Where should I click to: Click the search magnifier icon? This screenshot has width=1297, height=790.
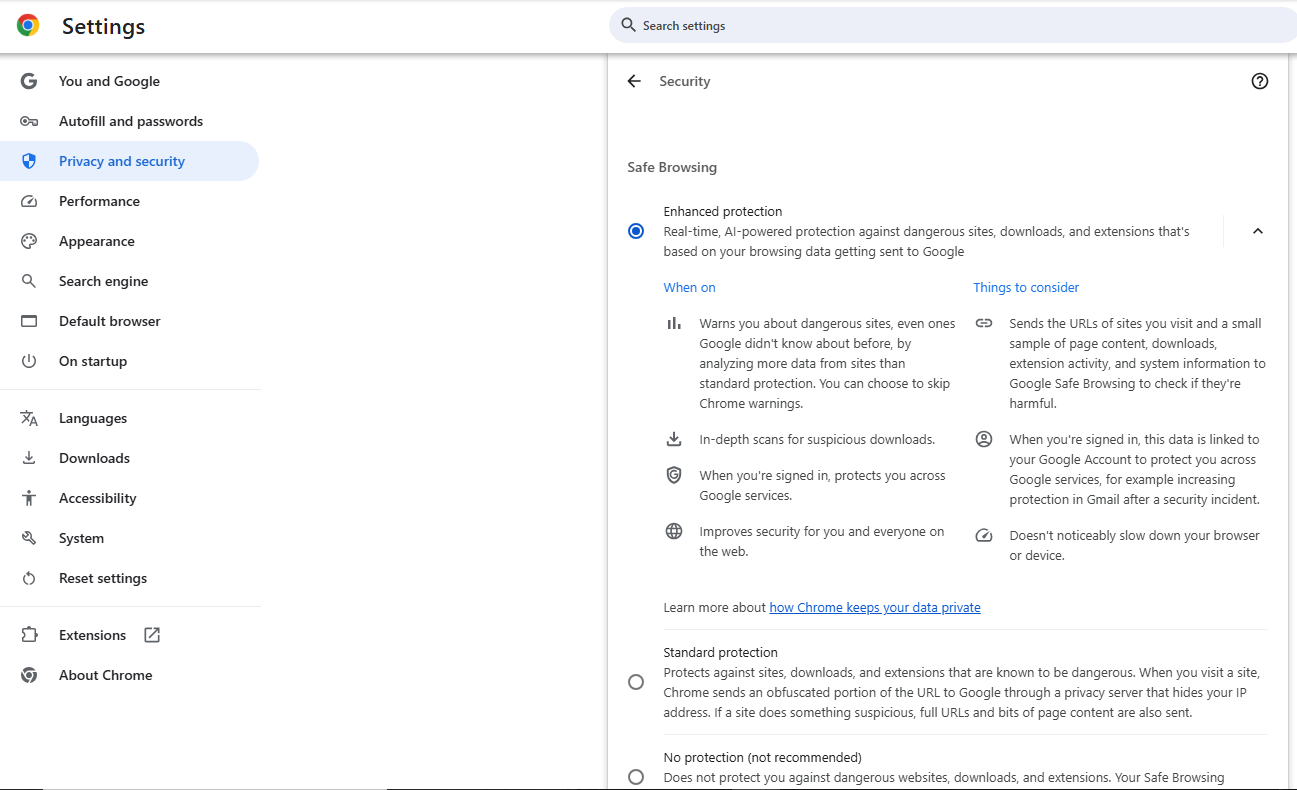click(628, 25)
